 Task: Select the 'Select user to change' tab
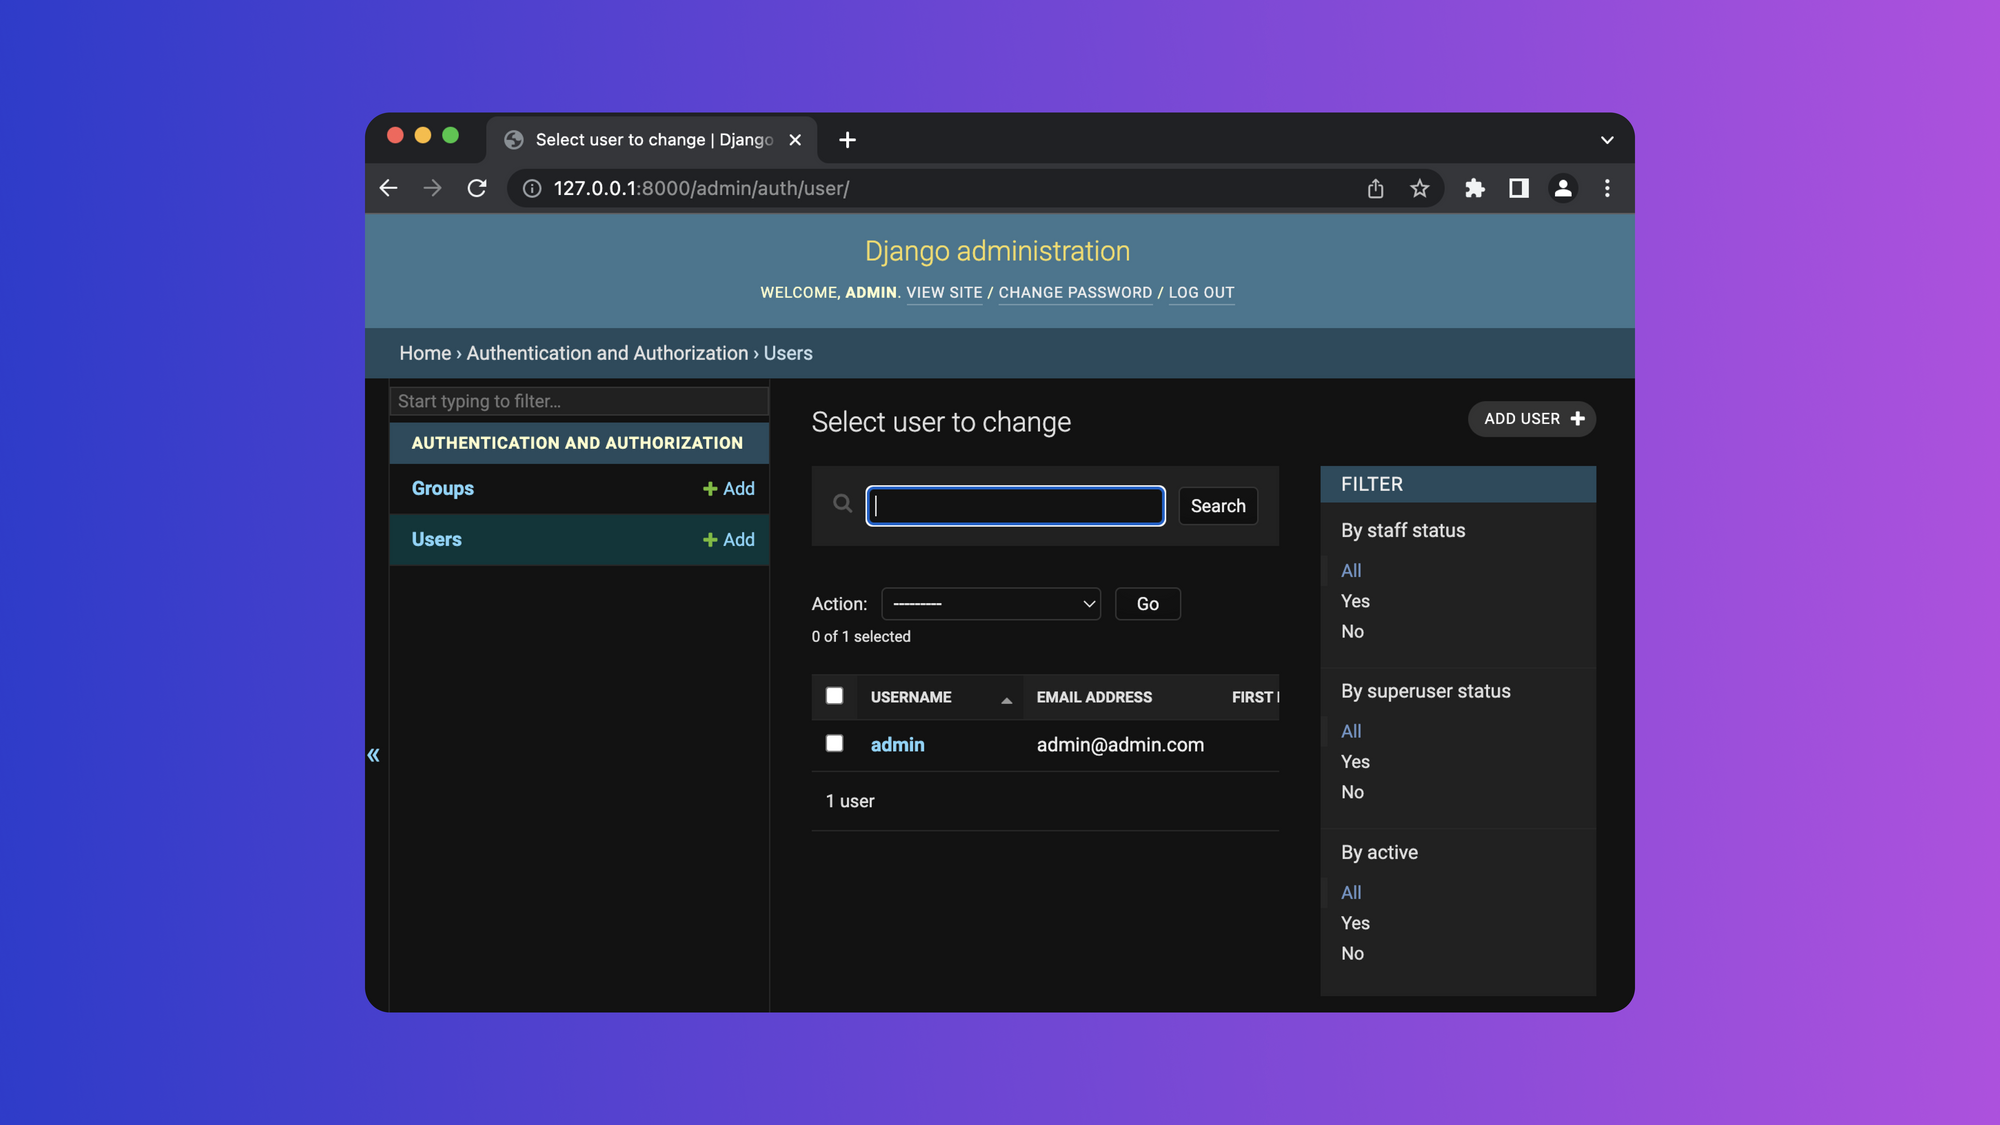tap(652, 140)
